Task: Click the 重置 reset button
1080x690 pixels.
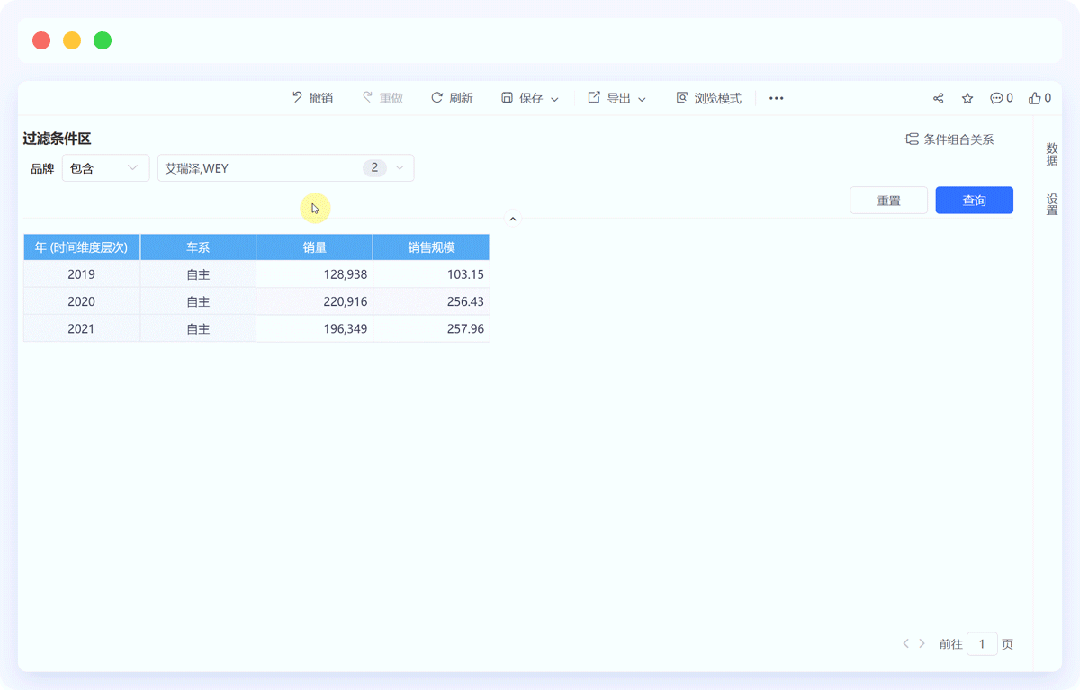Action: tap(888, 200)
